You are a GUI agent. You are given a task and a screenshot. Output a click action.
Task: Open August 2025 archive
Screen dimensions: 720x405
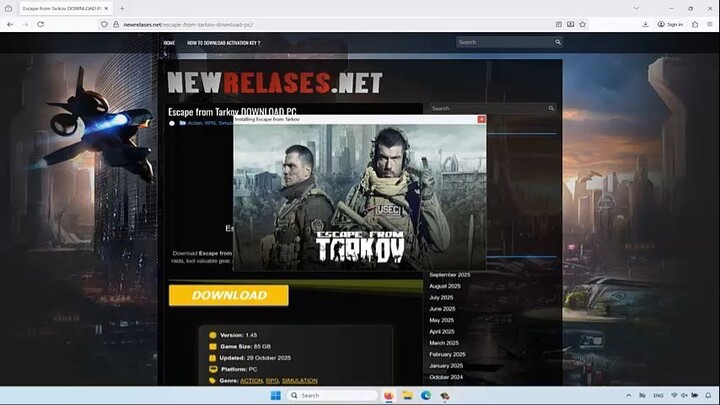click(x=445, y=286)
